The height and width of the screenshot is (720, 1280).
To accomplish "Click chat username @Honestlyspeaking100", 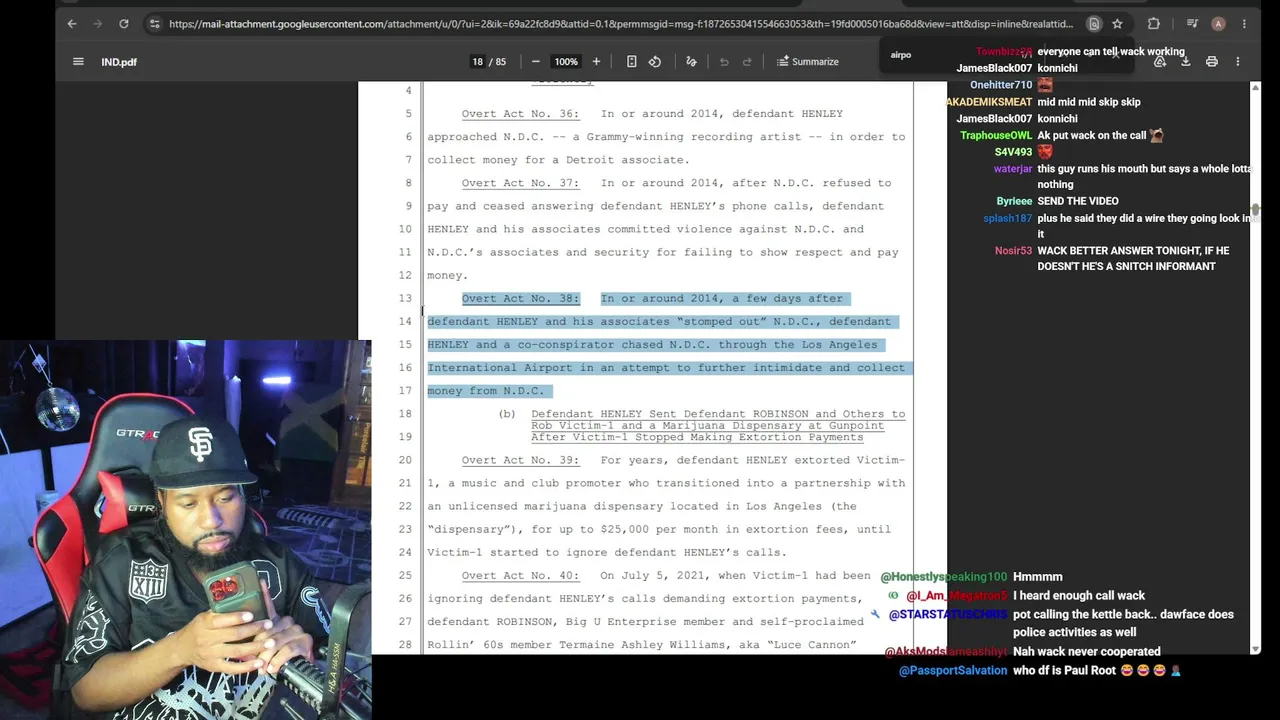I will [x=944, y=577].
